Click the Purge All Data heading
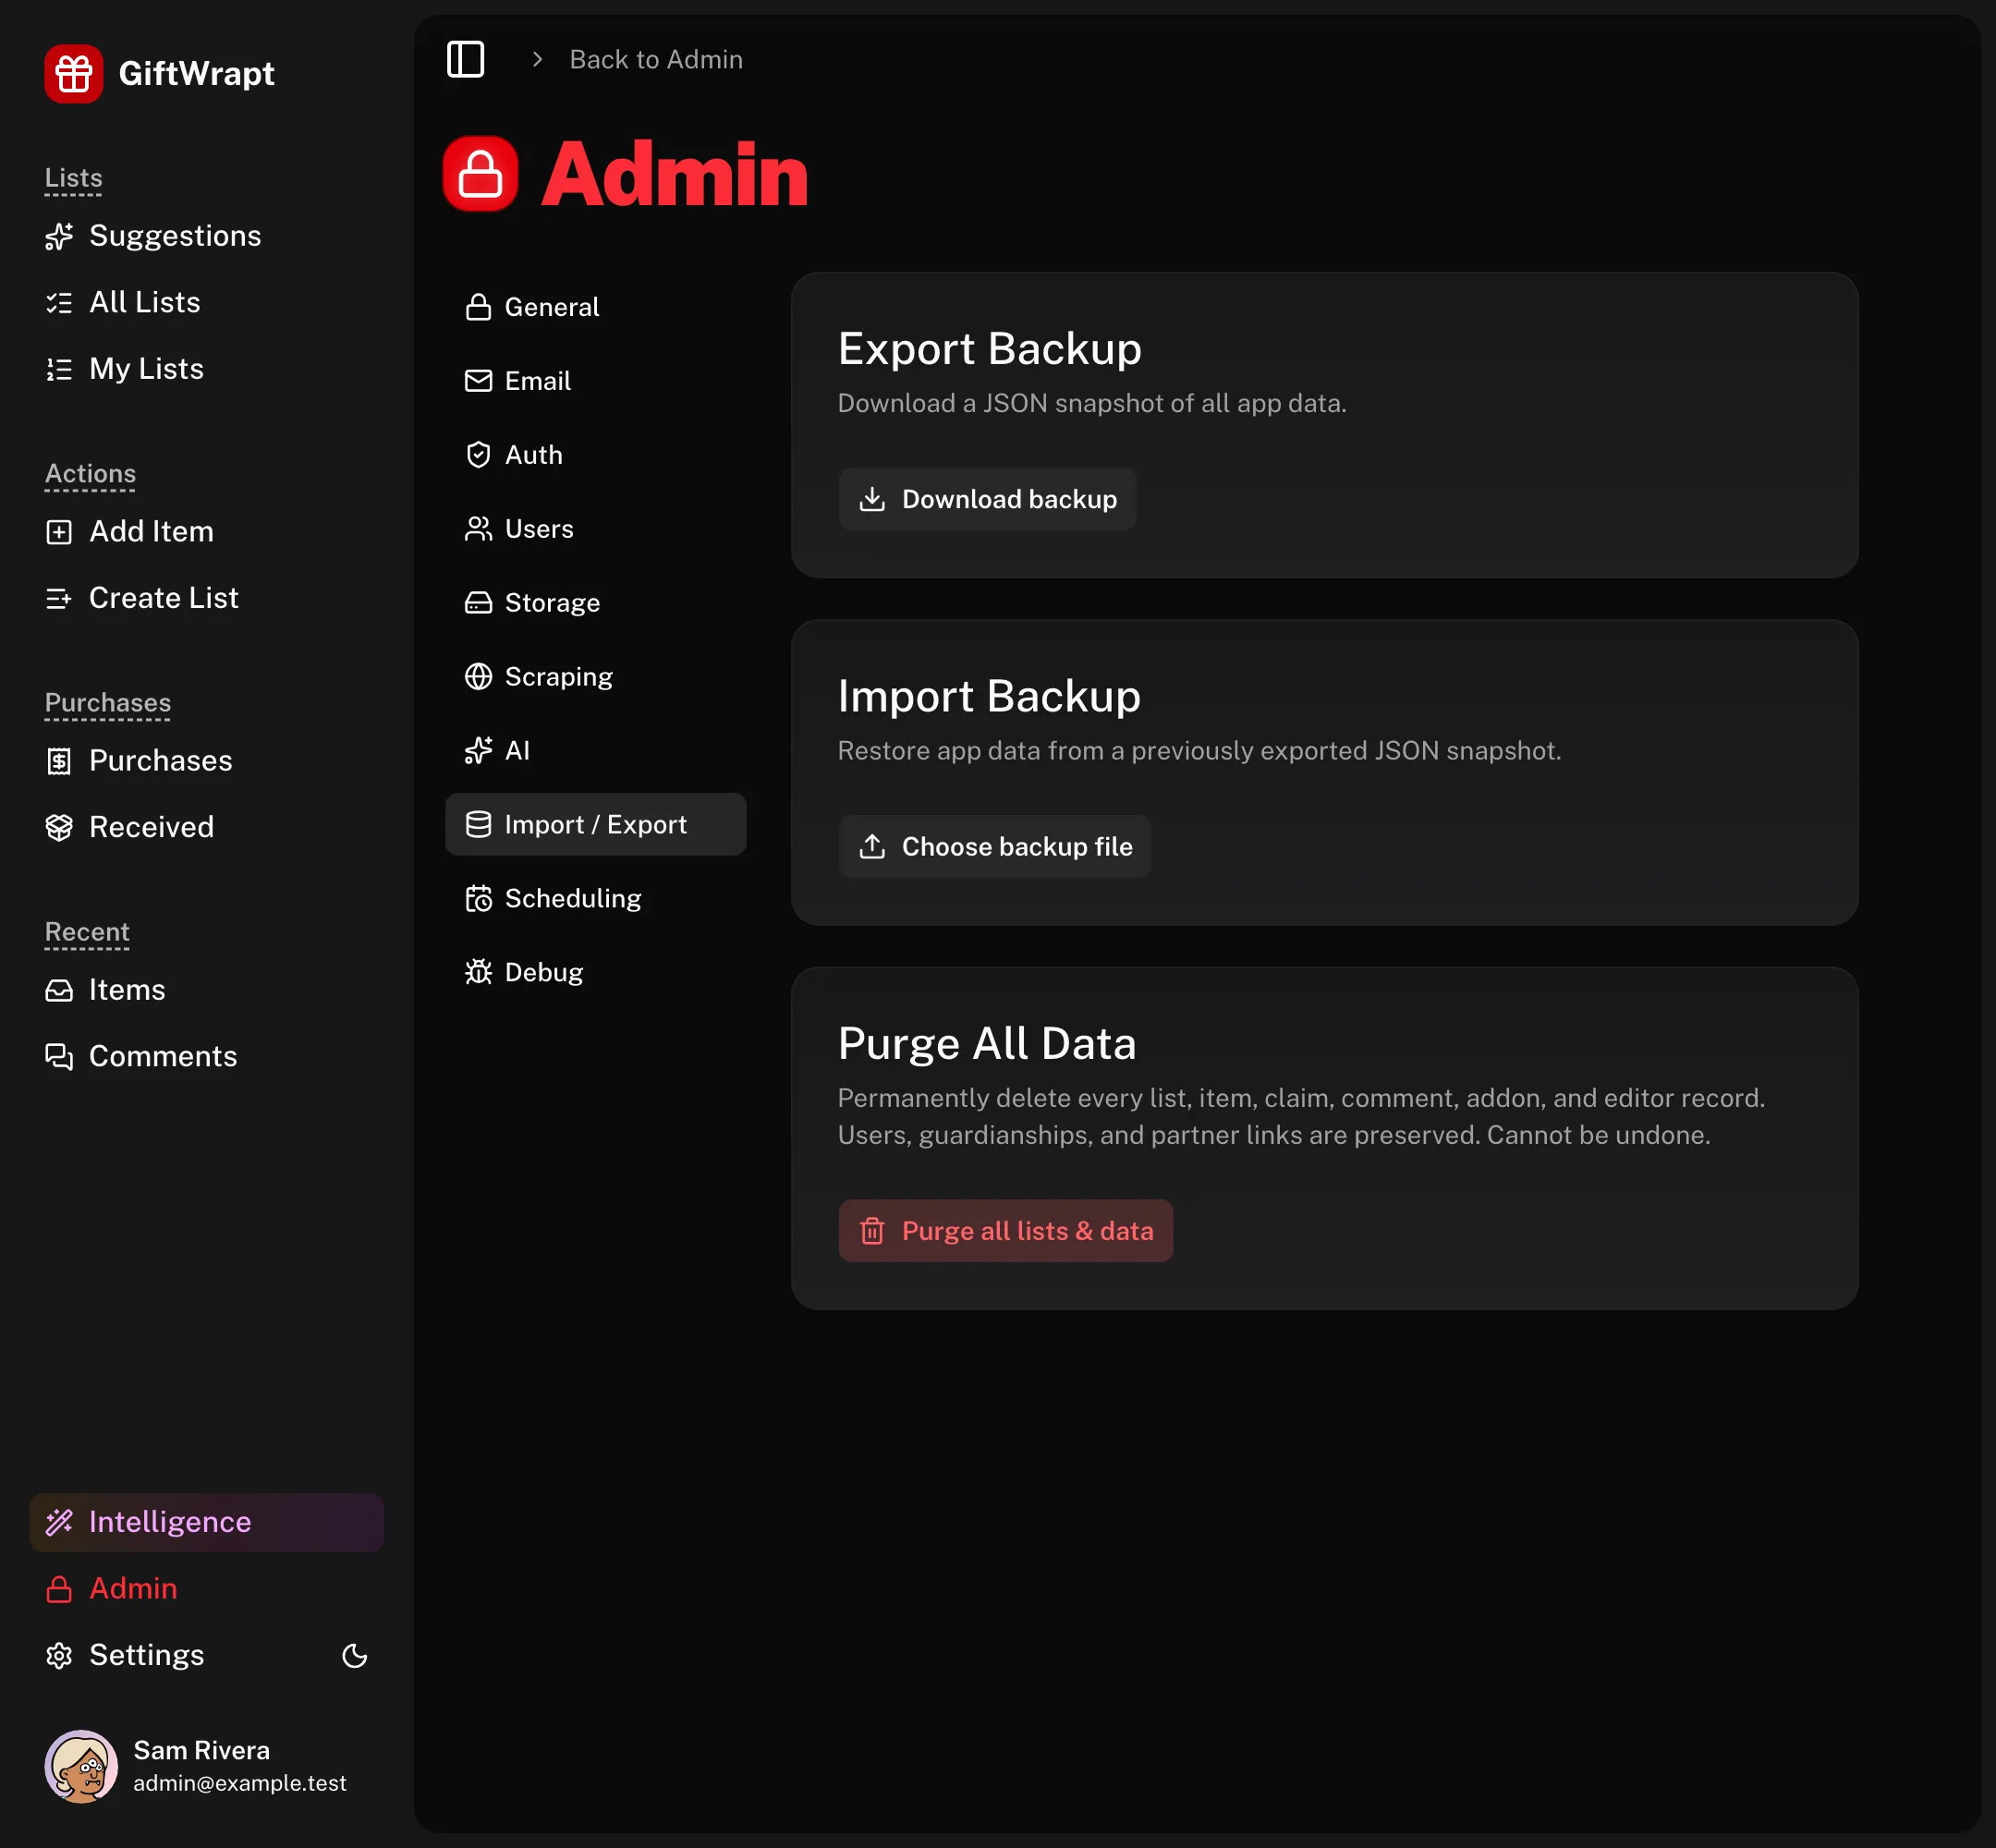 987,1043
